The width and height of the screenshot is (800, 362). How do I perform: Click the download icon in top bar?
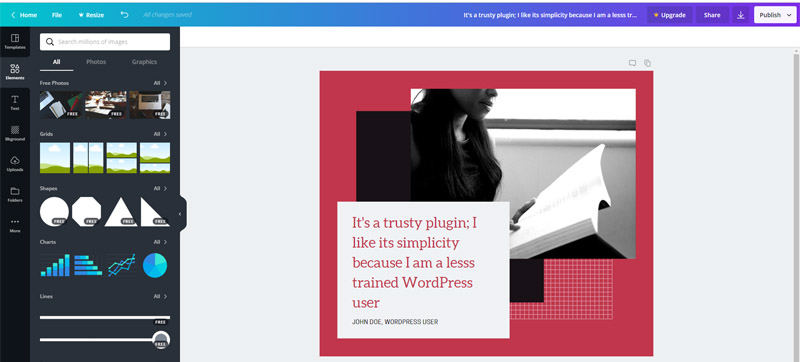[741, 15]
